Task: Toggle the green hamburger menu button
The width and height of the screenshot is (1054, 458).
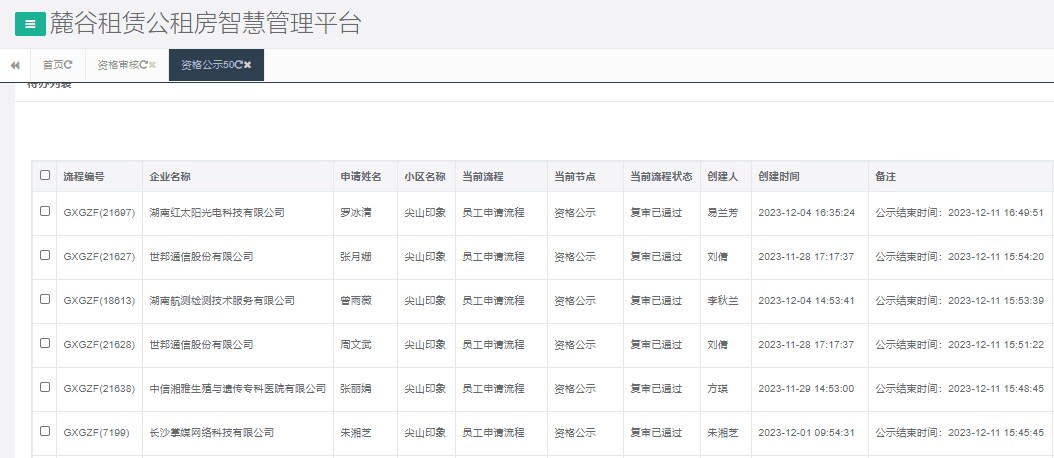Action: click(30, 24)
